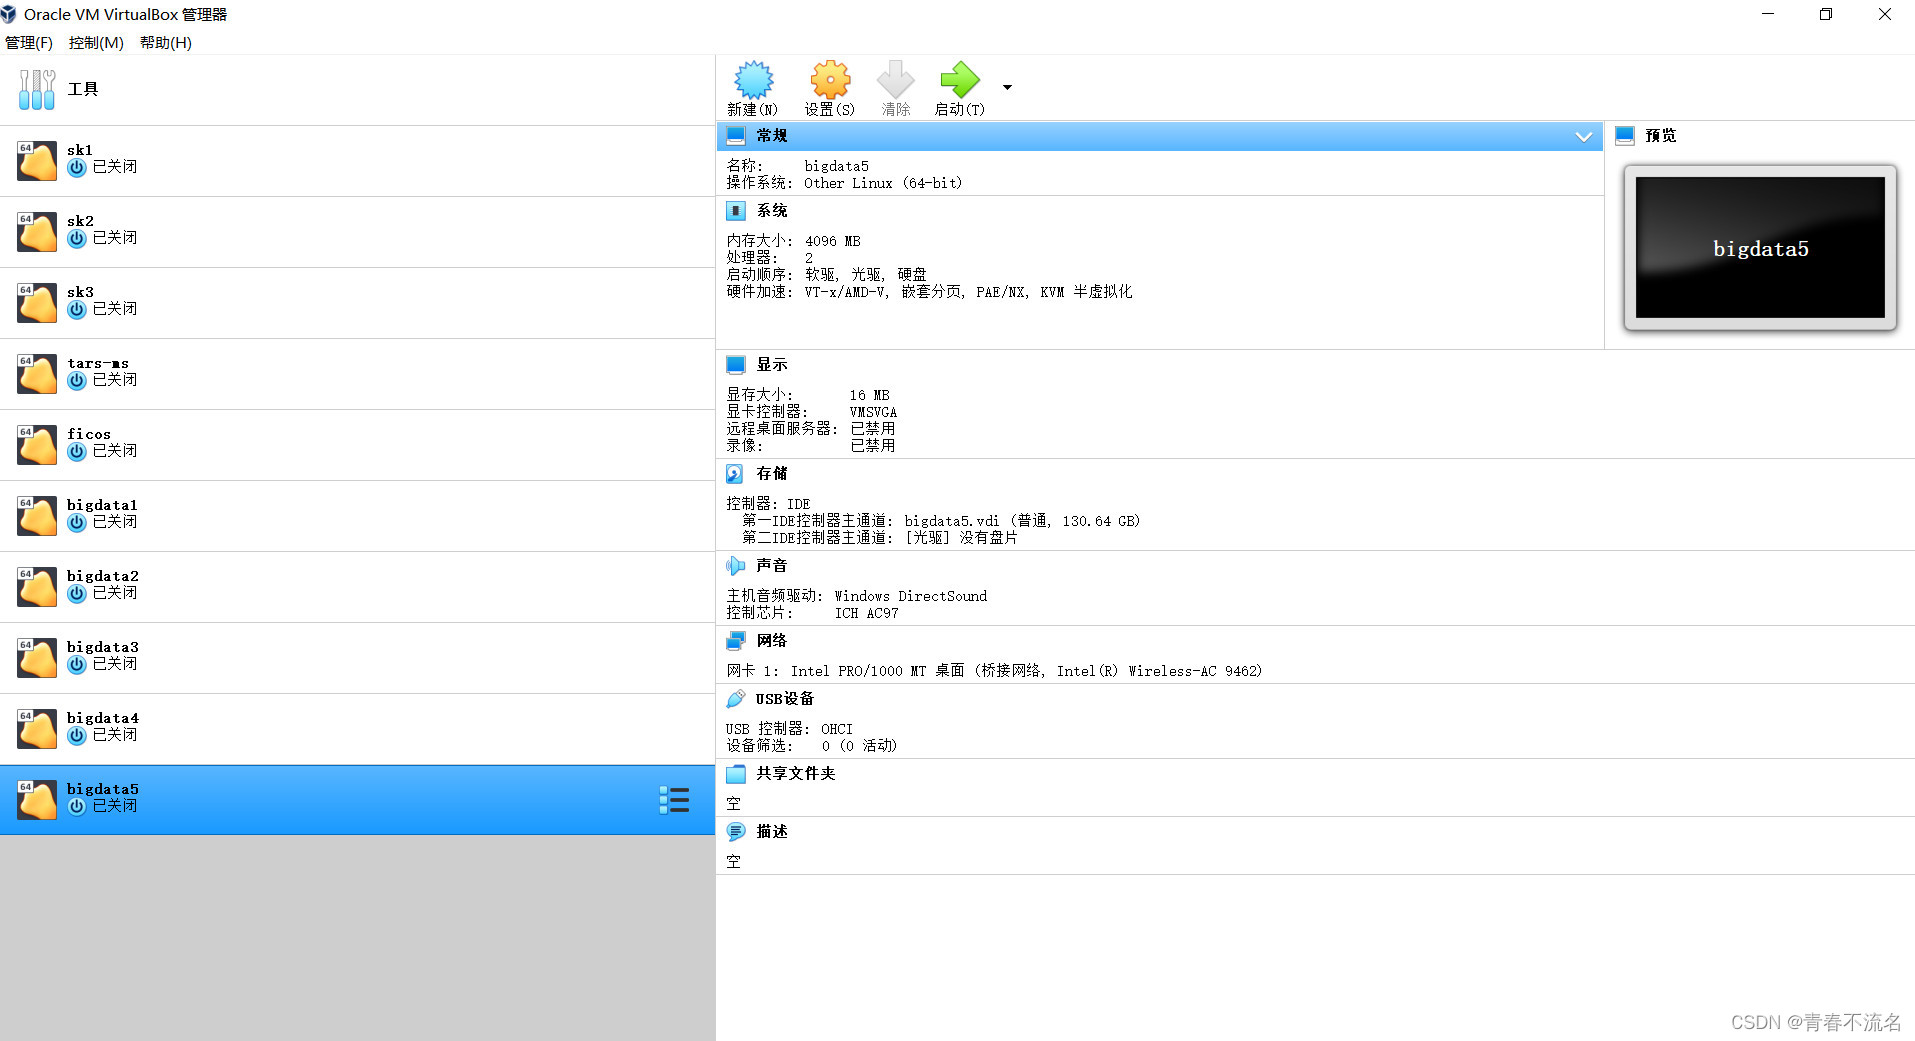
Task: Collapse the General (常规) section chevron
Action: (1583, 136)
